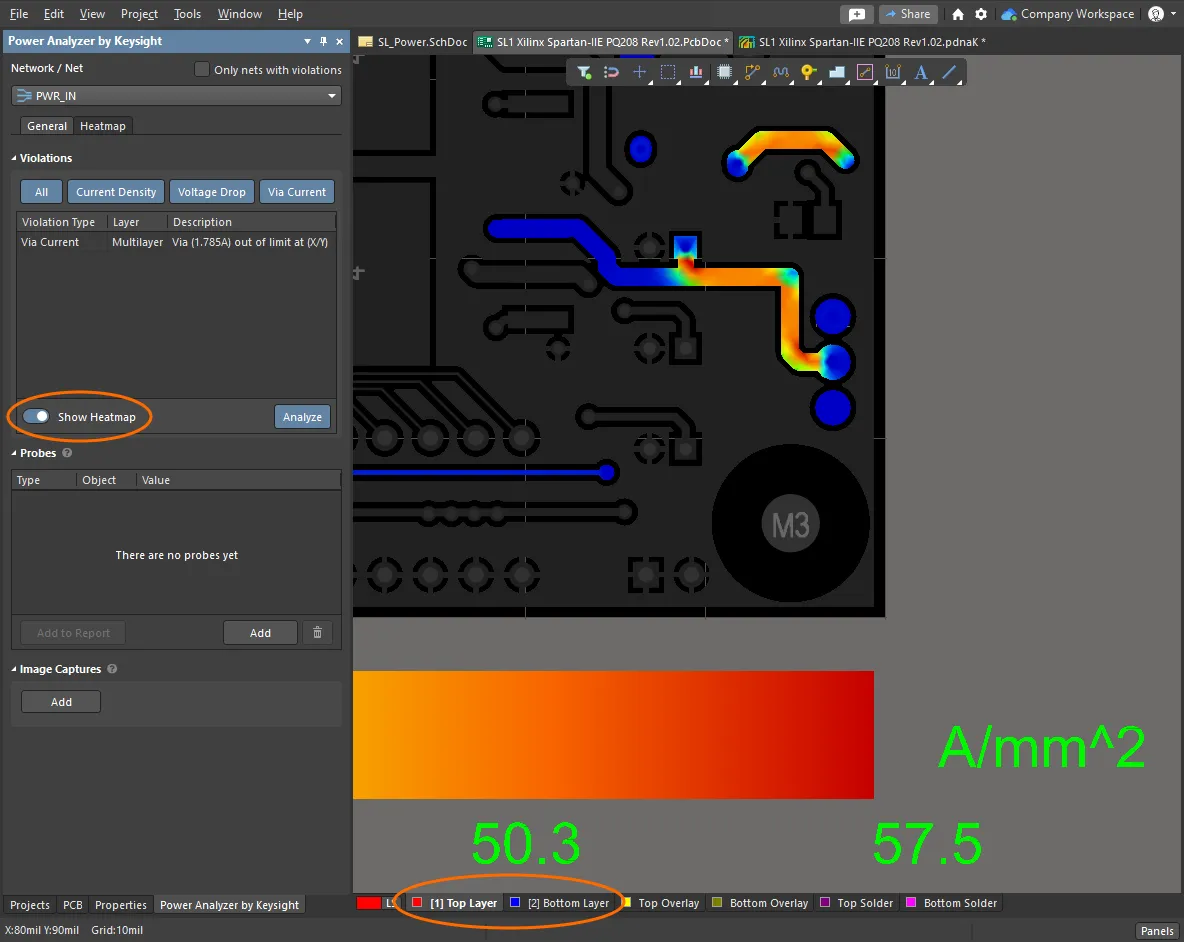
Task: Select the interactive routing tool icon
Action: coord(753,72)
